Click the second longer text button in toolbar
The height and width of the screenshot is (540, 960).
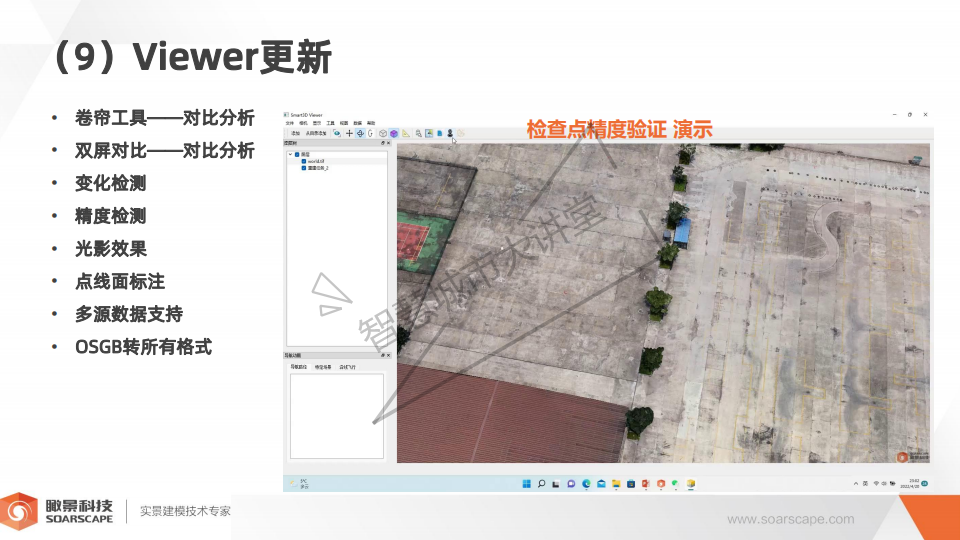tap(316, 133)
